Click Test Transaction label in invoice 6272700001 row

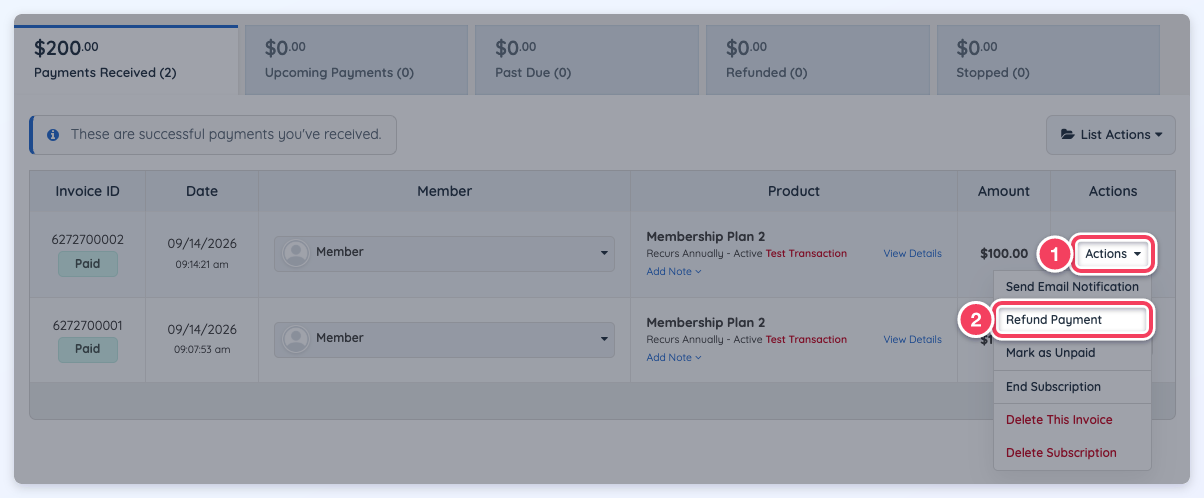(x=806, y=340)
